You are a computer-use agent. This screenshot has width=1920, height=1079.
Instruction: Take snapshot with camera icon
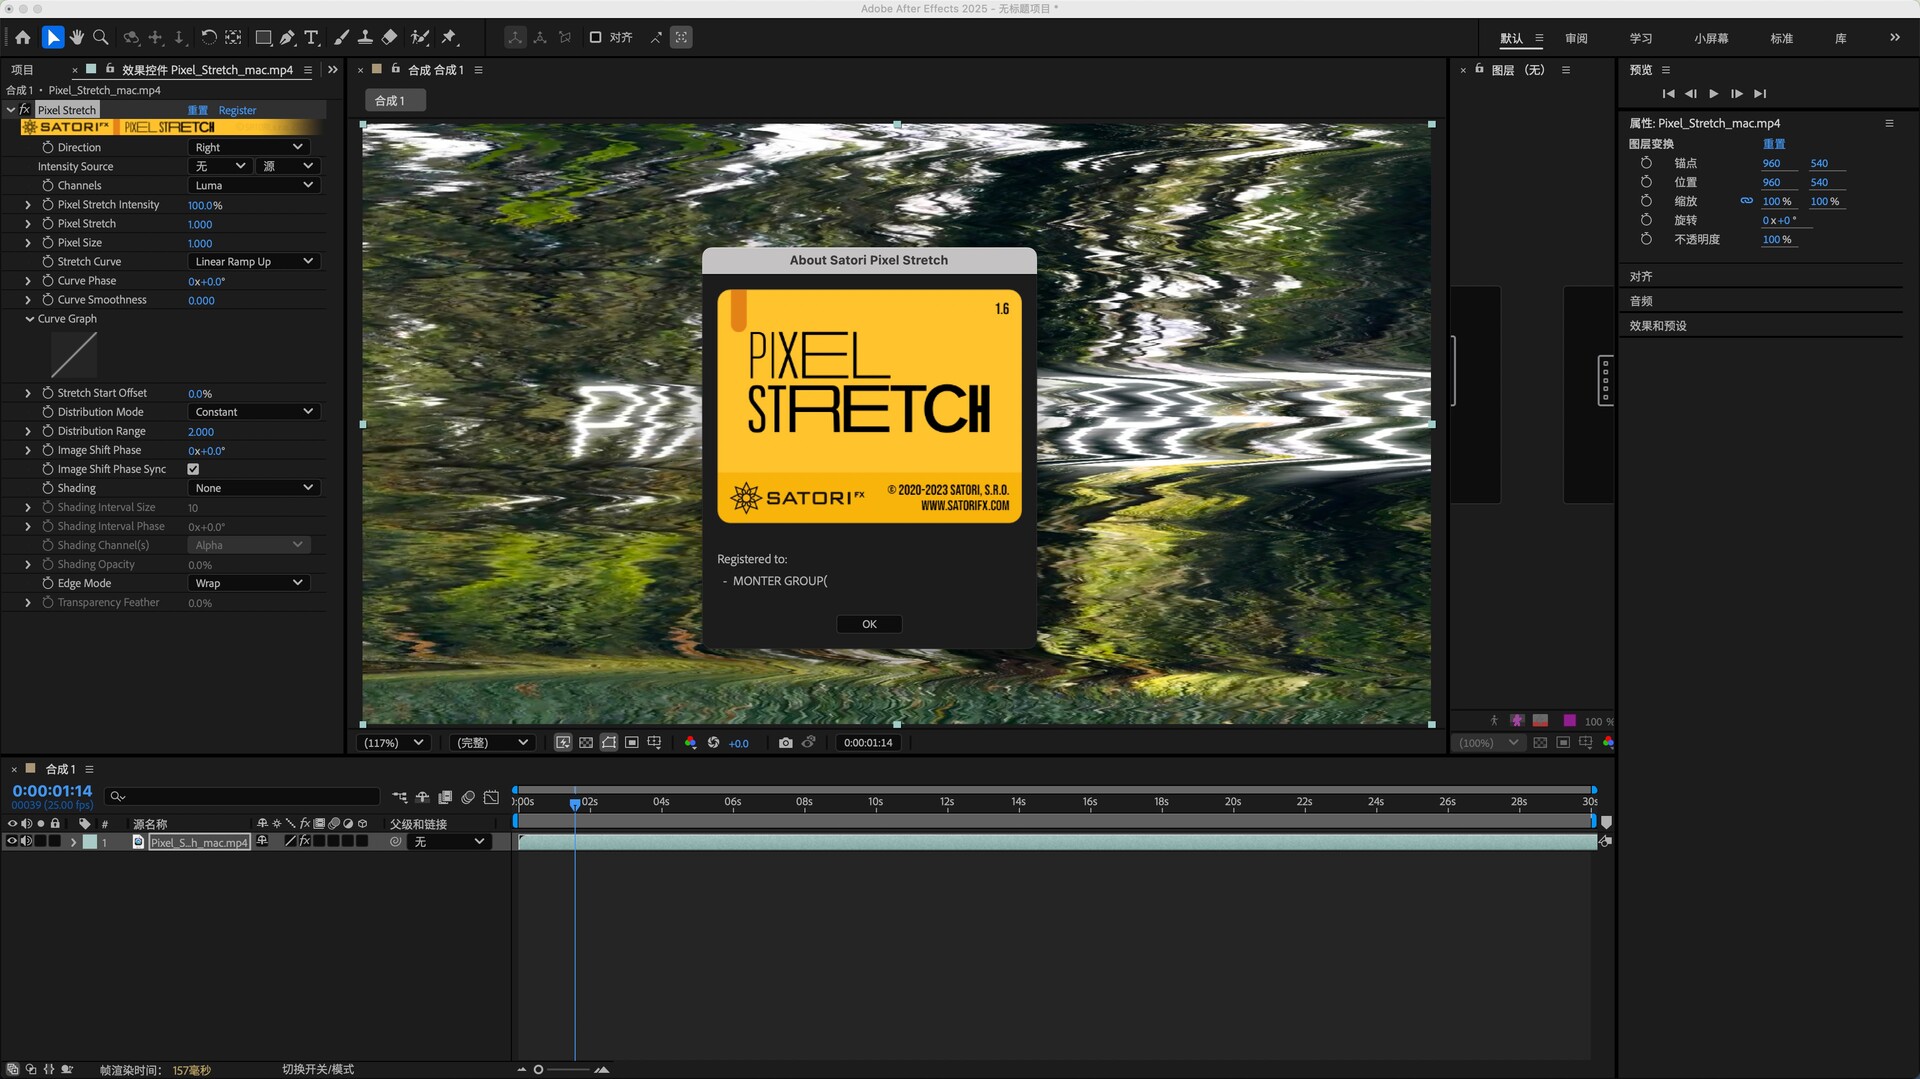point(785,743)
